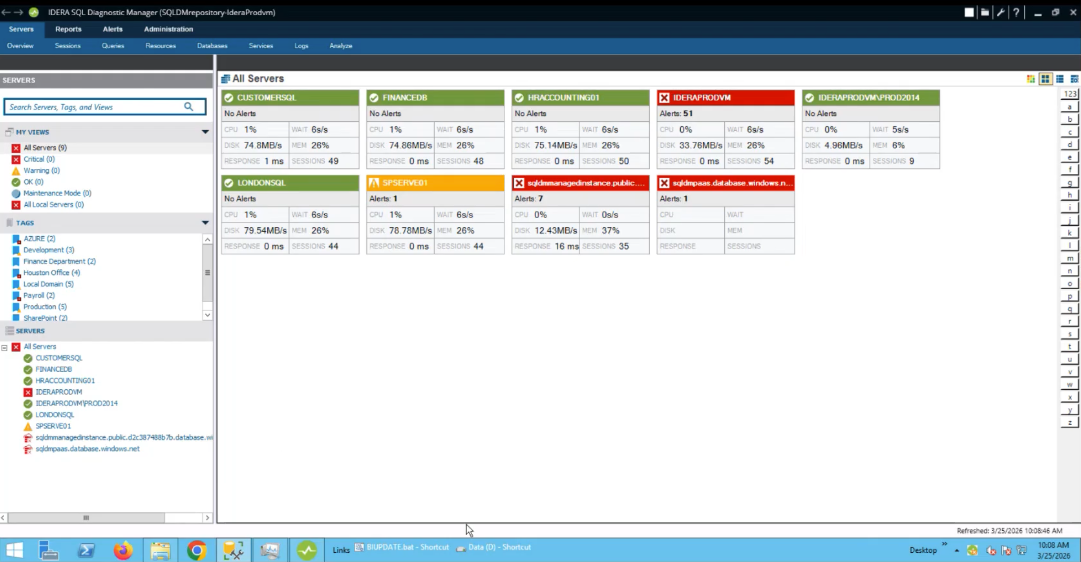Click the back arrow in title bar

[6, 12]
